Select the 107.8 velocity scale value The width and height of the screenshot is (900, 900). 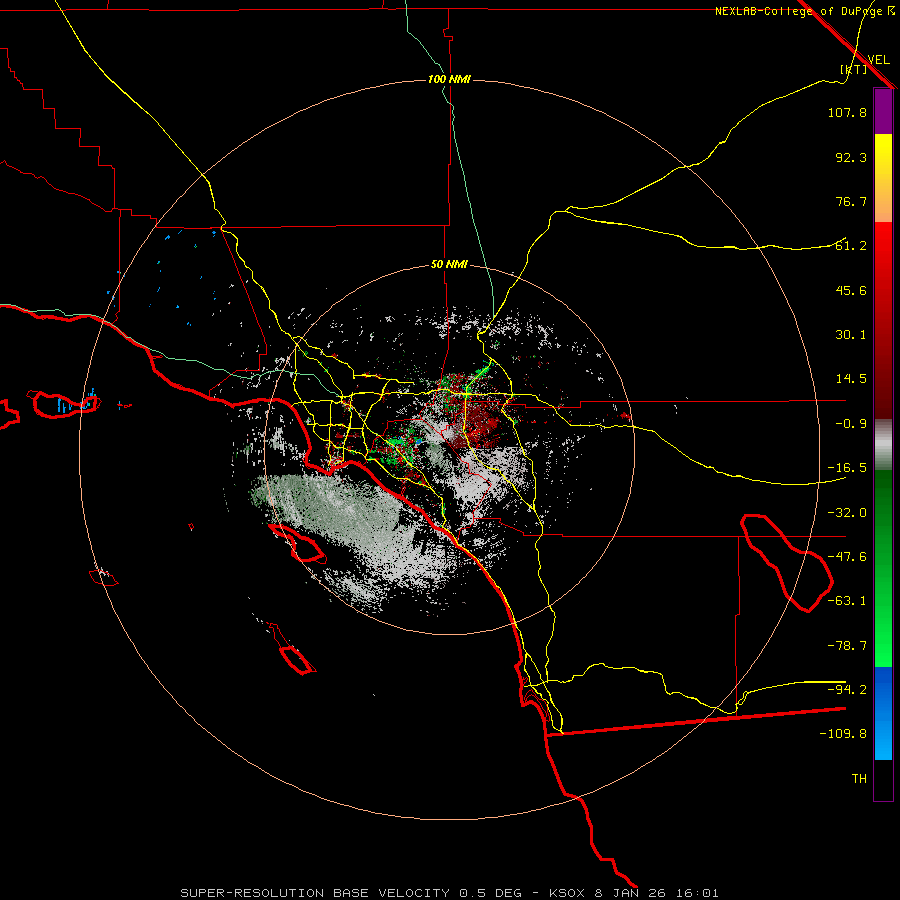coord(847,112)
